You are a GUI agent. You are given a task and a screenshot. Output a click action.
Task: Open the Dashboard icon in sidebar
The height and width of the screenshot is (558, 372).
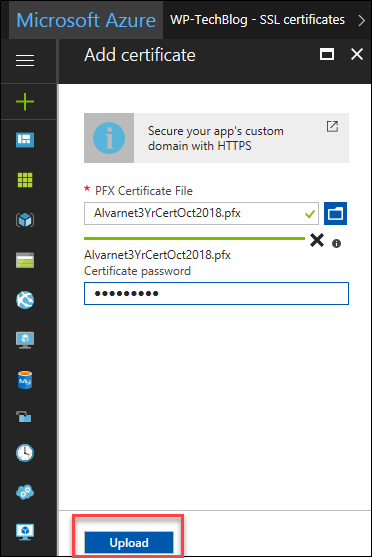click(25, 140)
